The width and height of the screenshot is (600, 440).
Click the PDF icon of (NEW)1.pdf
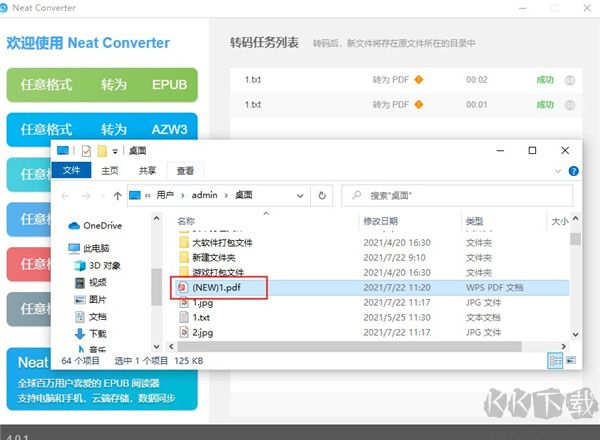[x=183, y=287]
